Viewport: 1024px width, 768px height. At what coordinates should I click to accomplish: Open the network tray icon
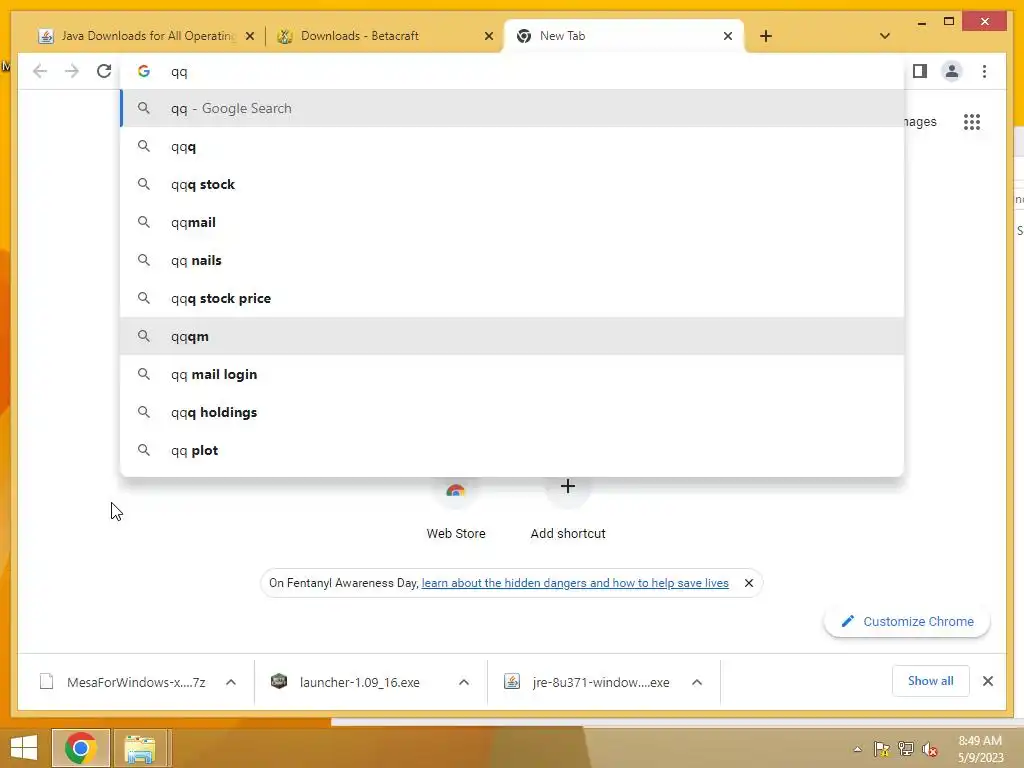click(906, 749)
